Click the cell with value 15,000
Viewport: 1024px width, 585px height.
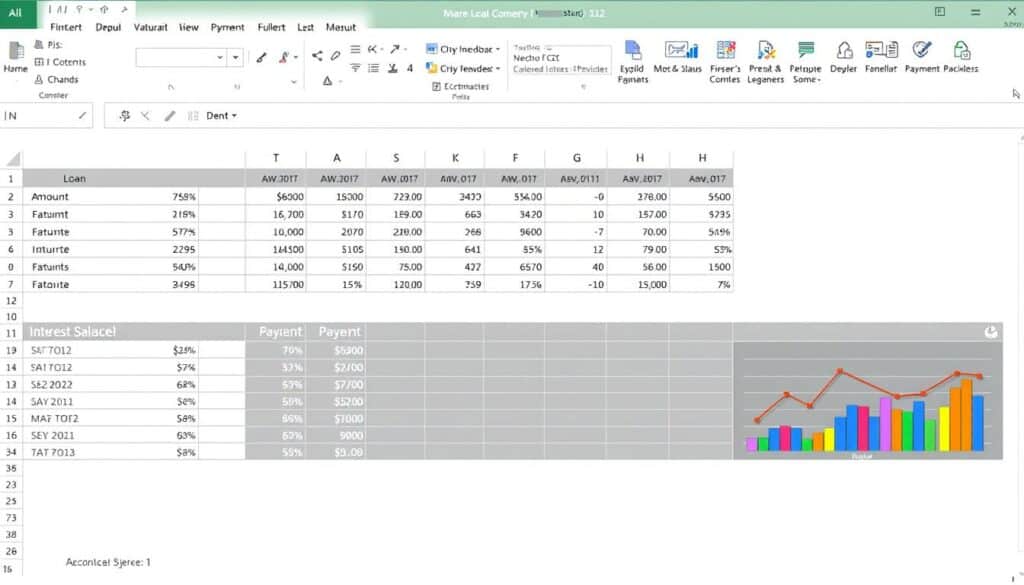point(638,285)
